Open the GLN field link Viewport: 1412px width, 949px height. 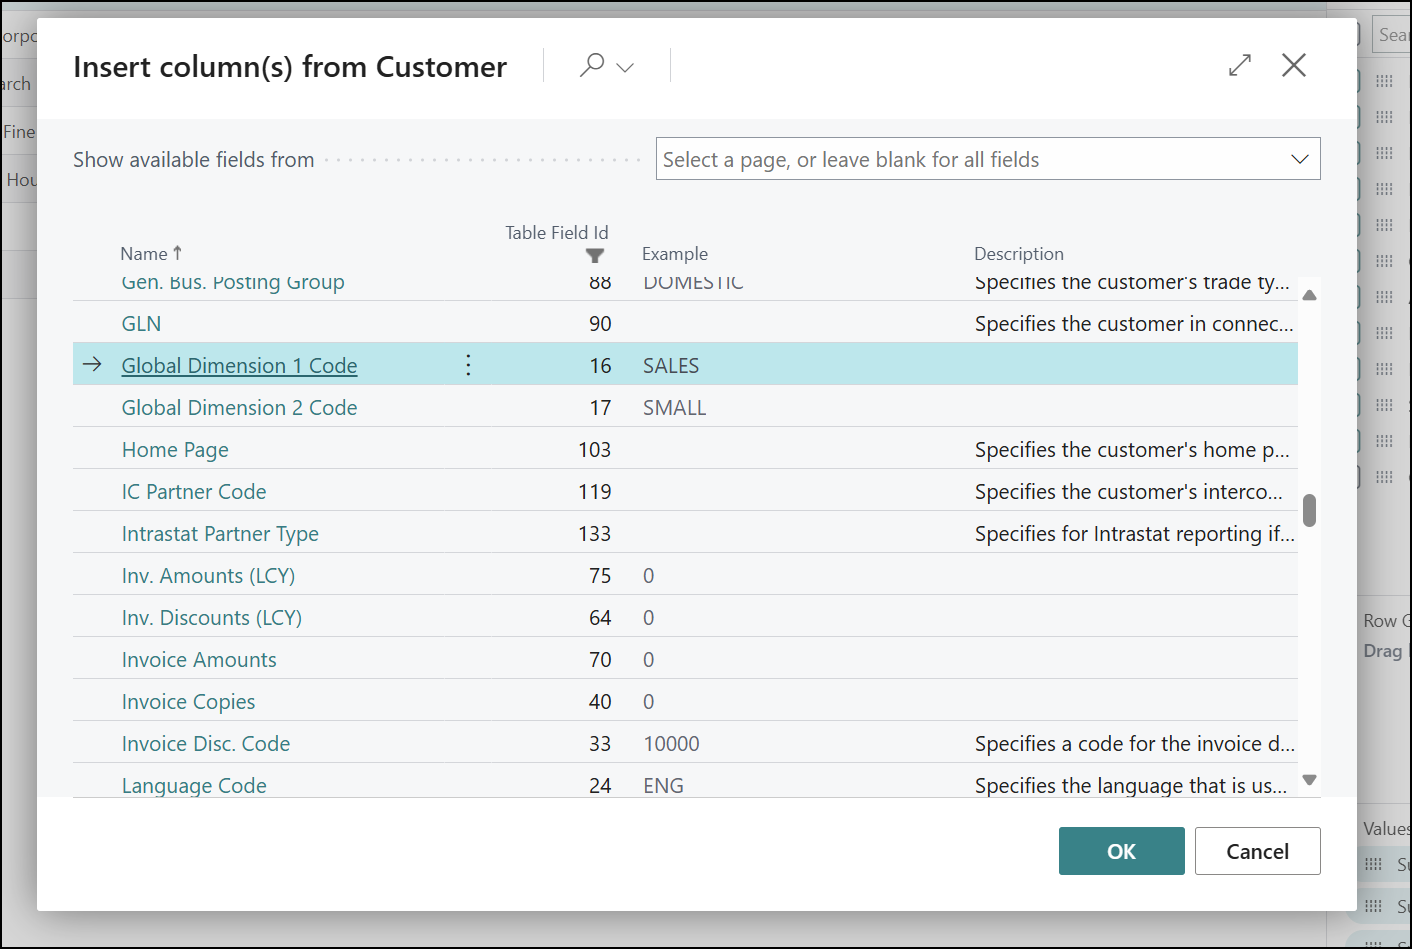click(141, 324)
